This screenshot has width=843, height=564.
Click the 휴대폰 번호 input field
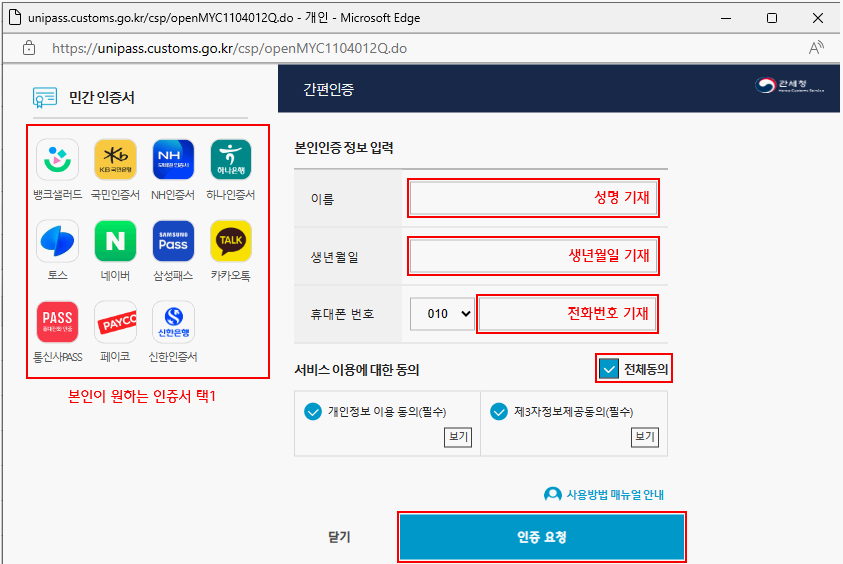[567, 313]
